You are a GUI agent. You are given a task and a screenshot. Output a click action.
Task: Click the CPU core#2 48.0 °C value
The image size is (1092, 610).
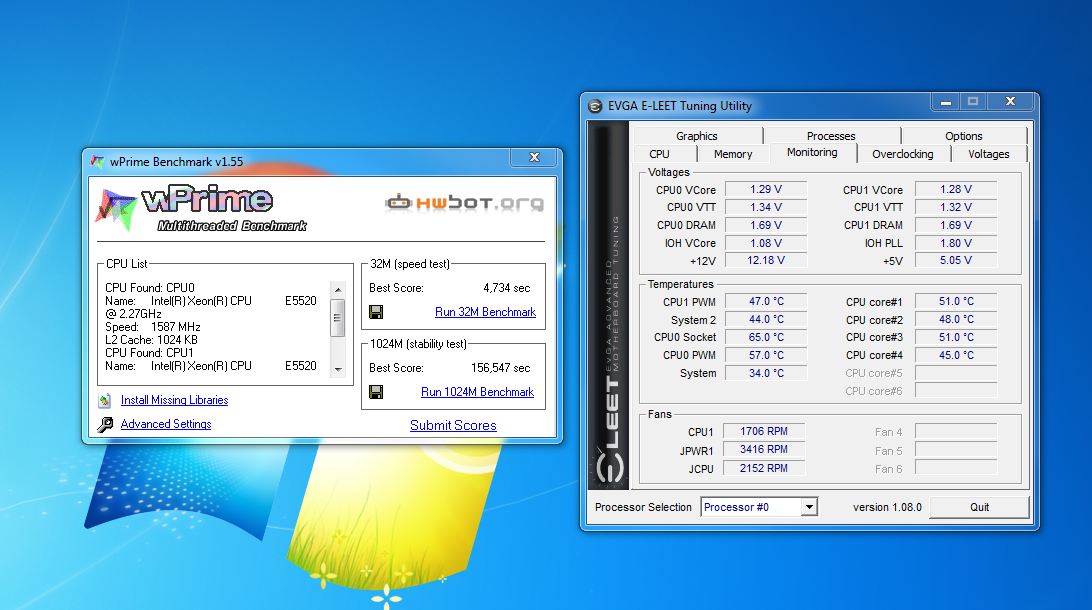956,320
